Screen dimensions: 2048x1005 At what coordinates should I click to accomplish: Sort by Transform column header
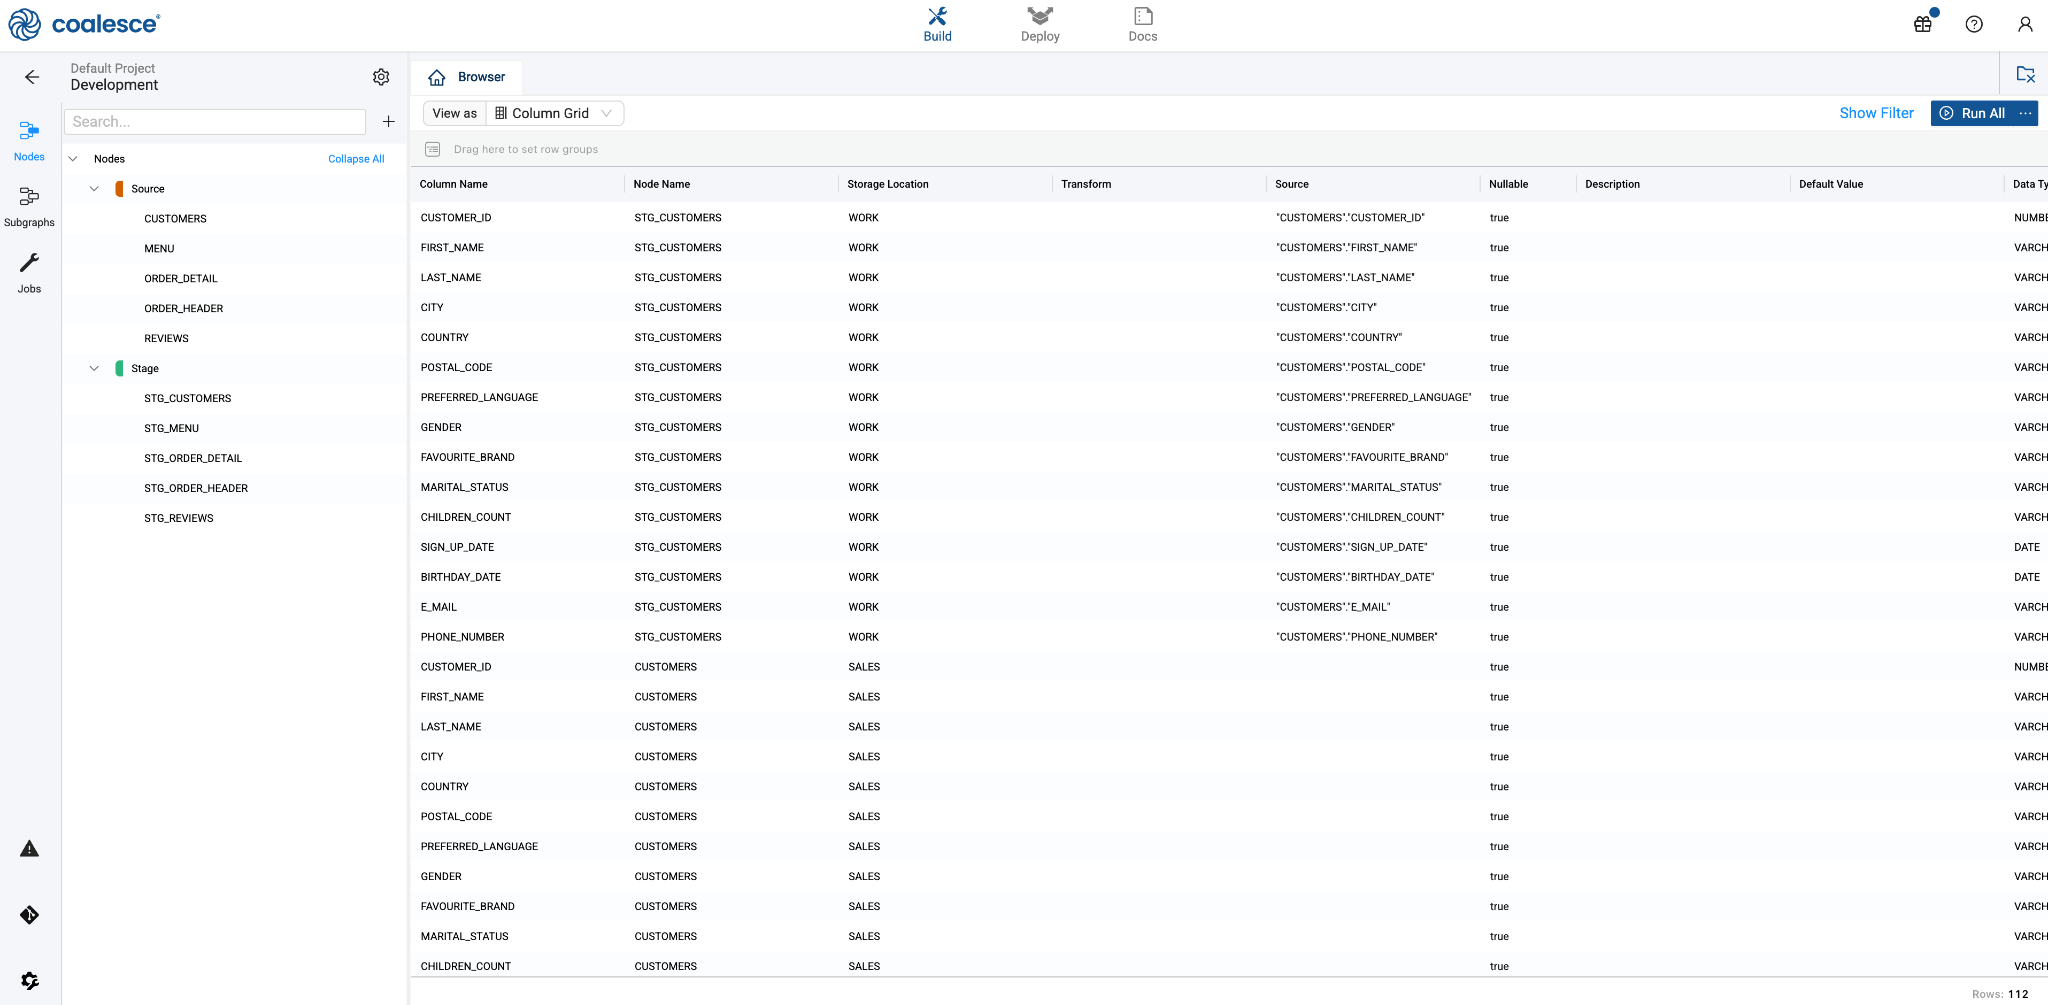tap(1086, 184)
